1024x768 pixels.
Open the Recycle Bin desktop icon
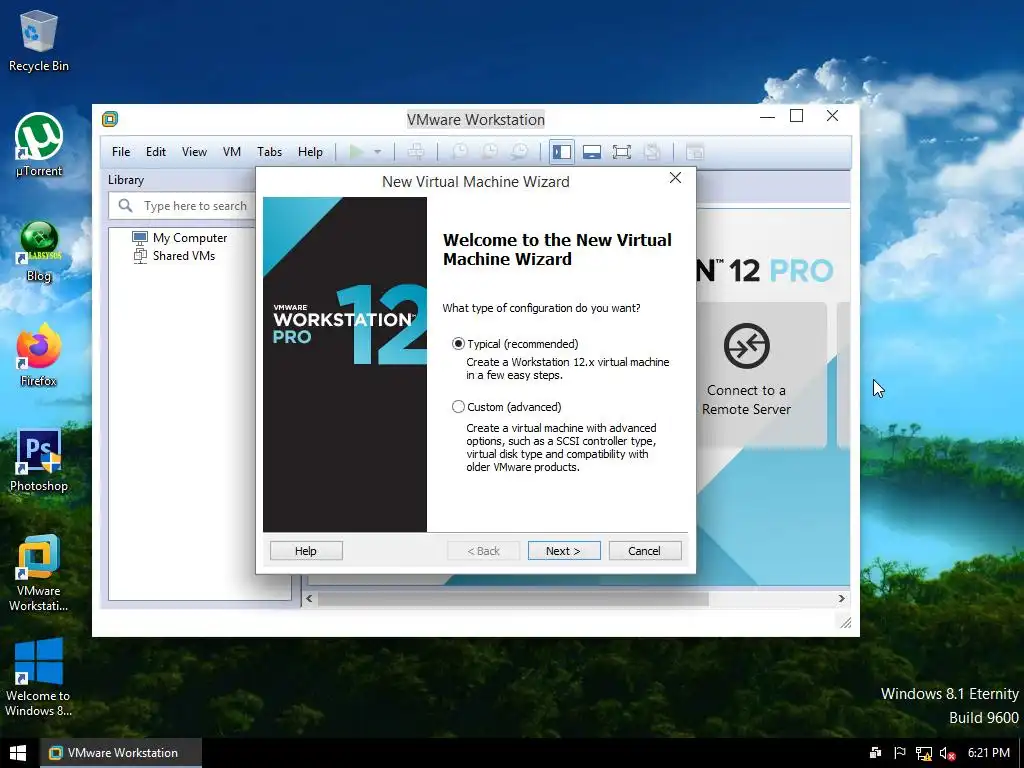[39, 41]
